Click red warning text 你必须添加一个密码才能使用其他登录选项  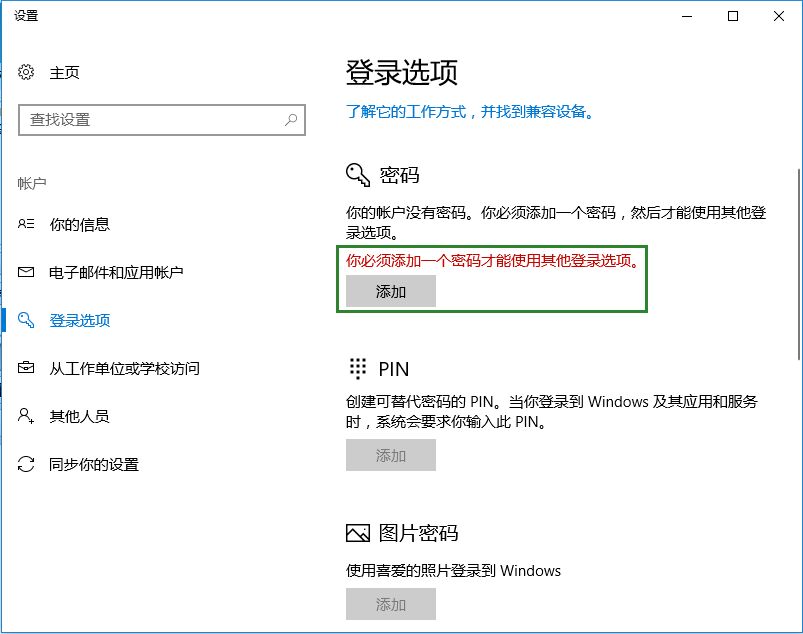point(493,261)
